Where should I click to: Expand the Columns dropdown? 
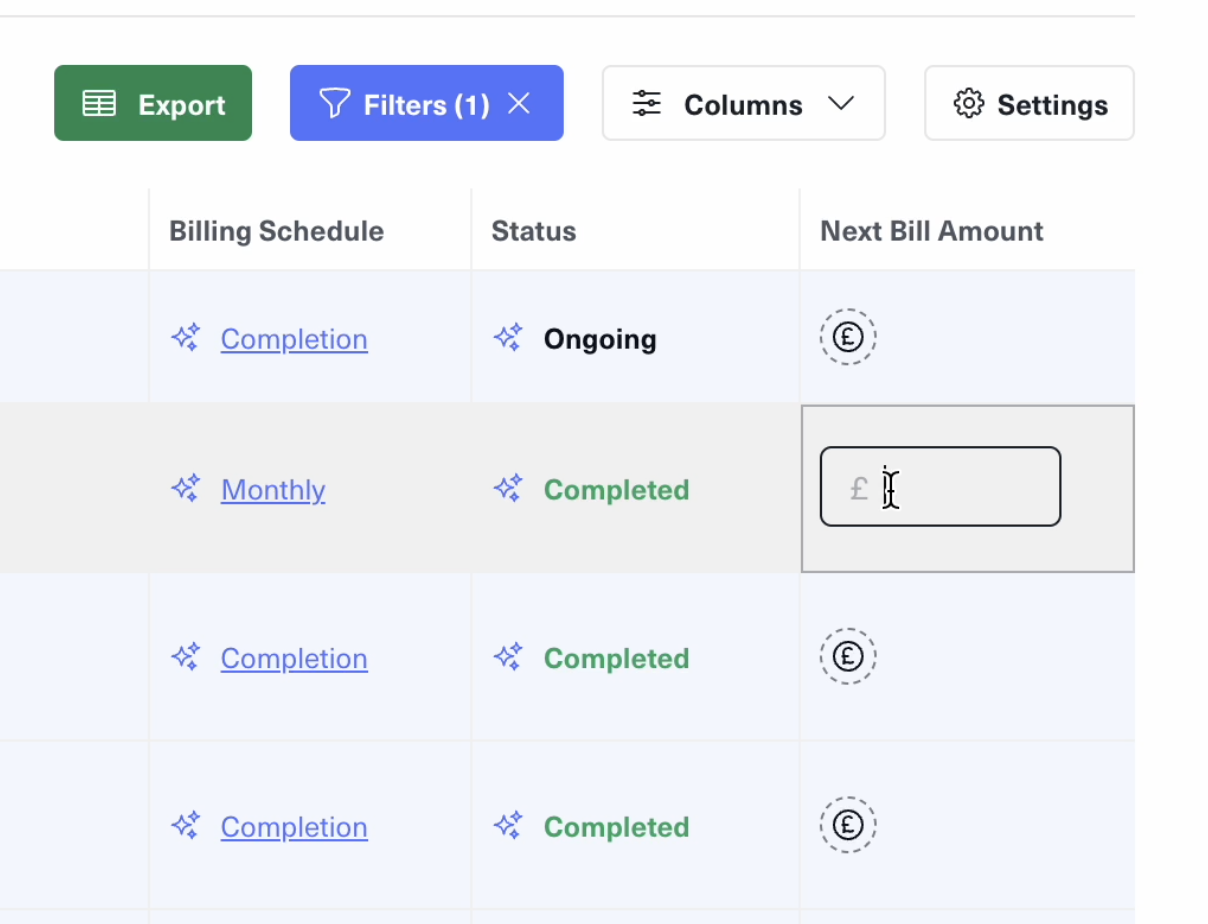[743, 104]
